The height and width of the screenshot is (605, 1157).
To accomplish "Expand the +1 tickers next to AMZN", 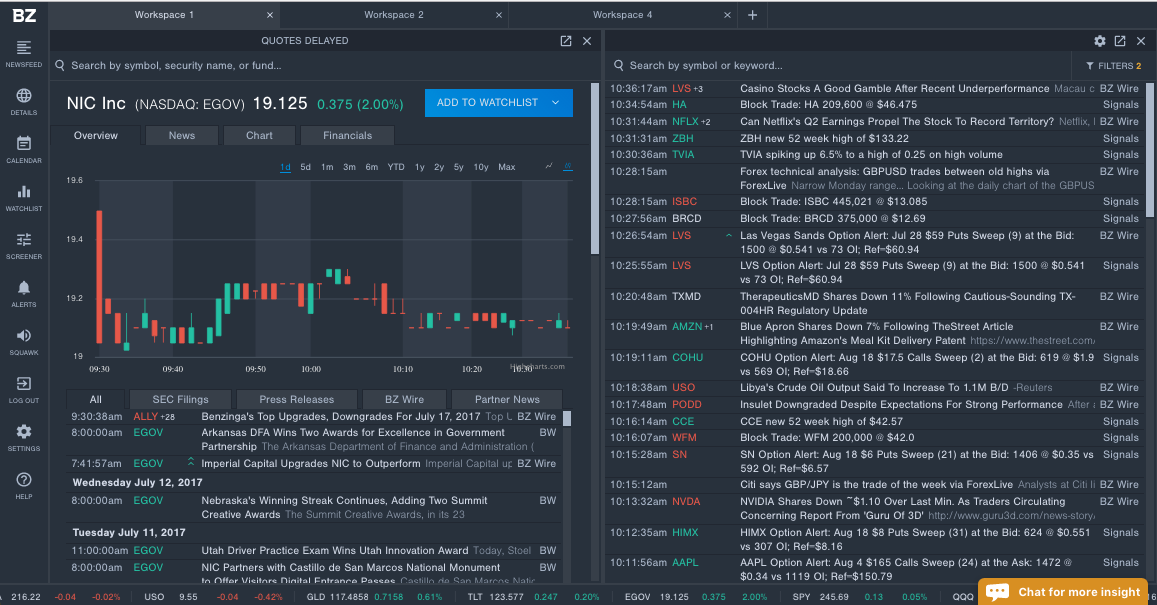I will tap(708, 327).
